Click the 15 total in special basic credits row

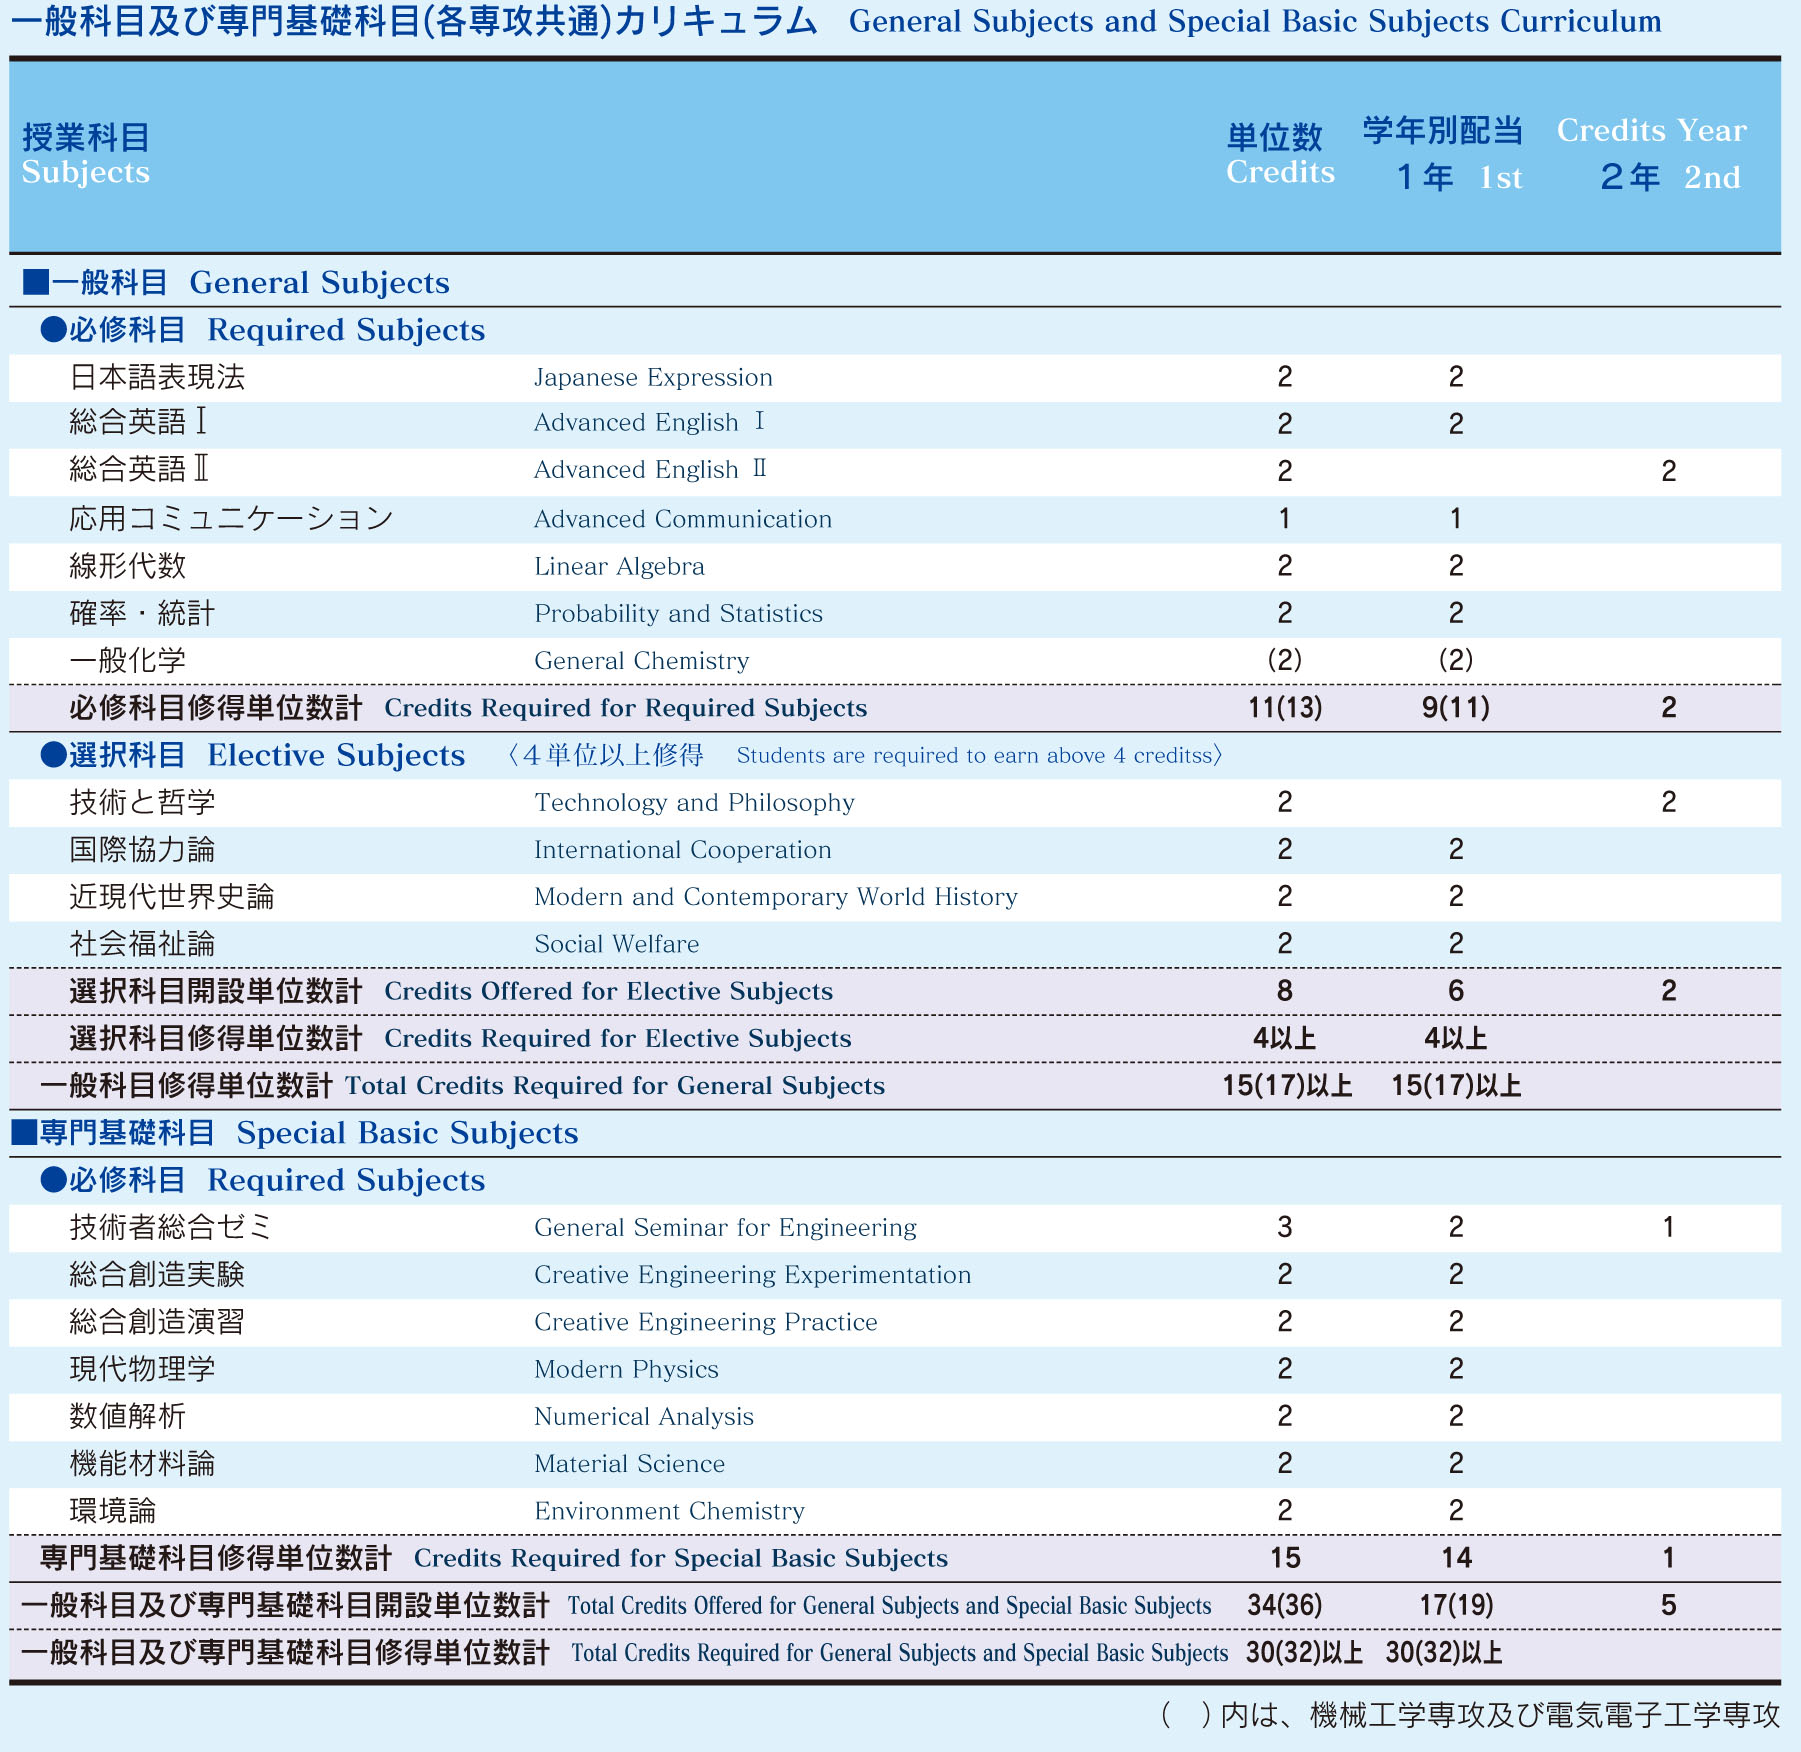point(1285,1558)
